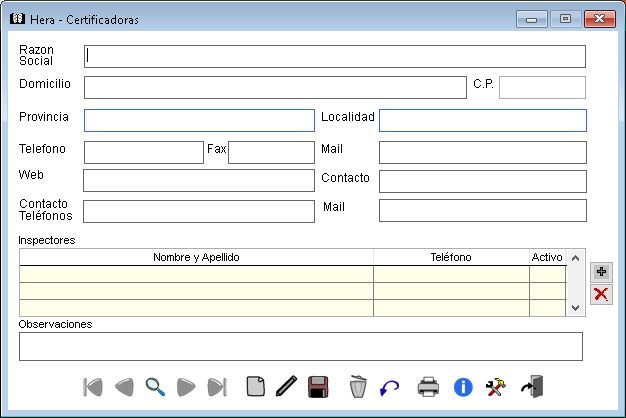
Task: Undo changes with the blue arrow icon
Action: click(x=389, y=387)
